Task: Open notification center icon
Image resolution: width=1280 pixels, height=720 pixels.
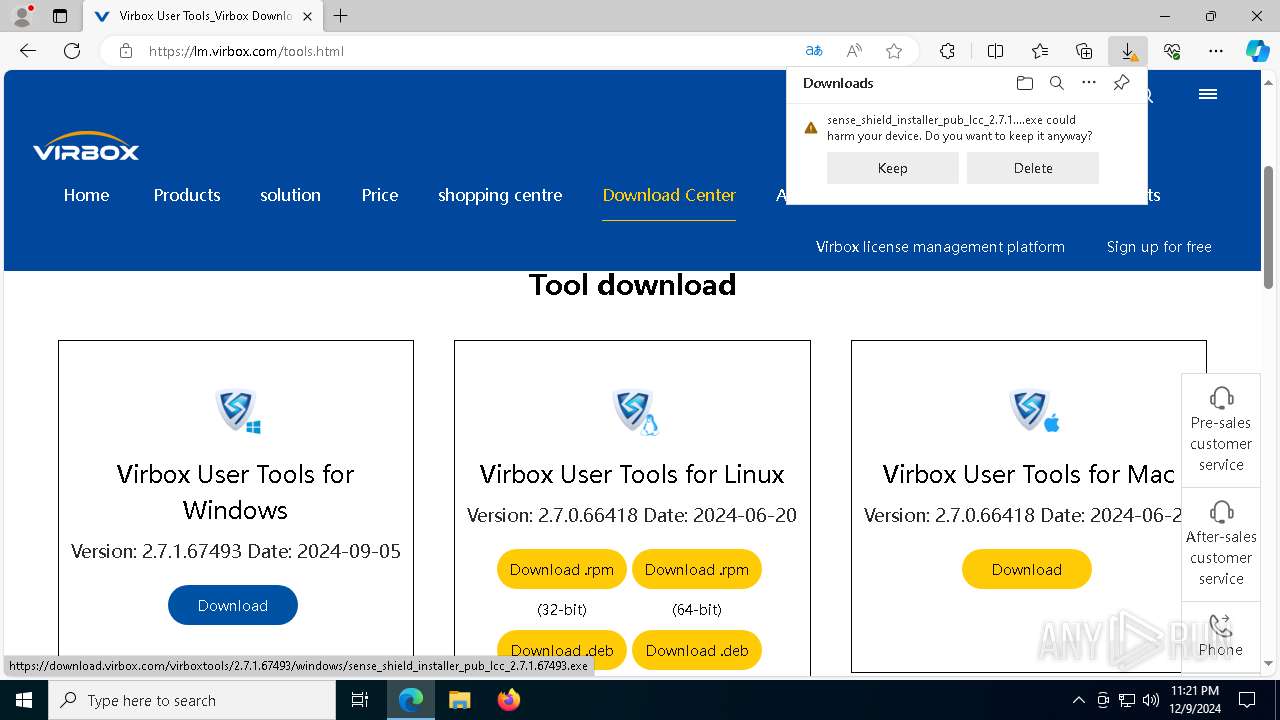Action: pos(1247,700)
